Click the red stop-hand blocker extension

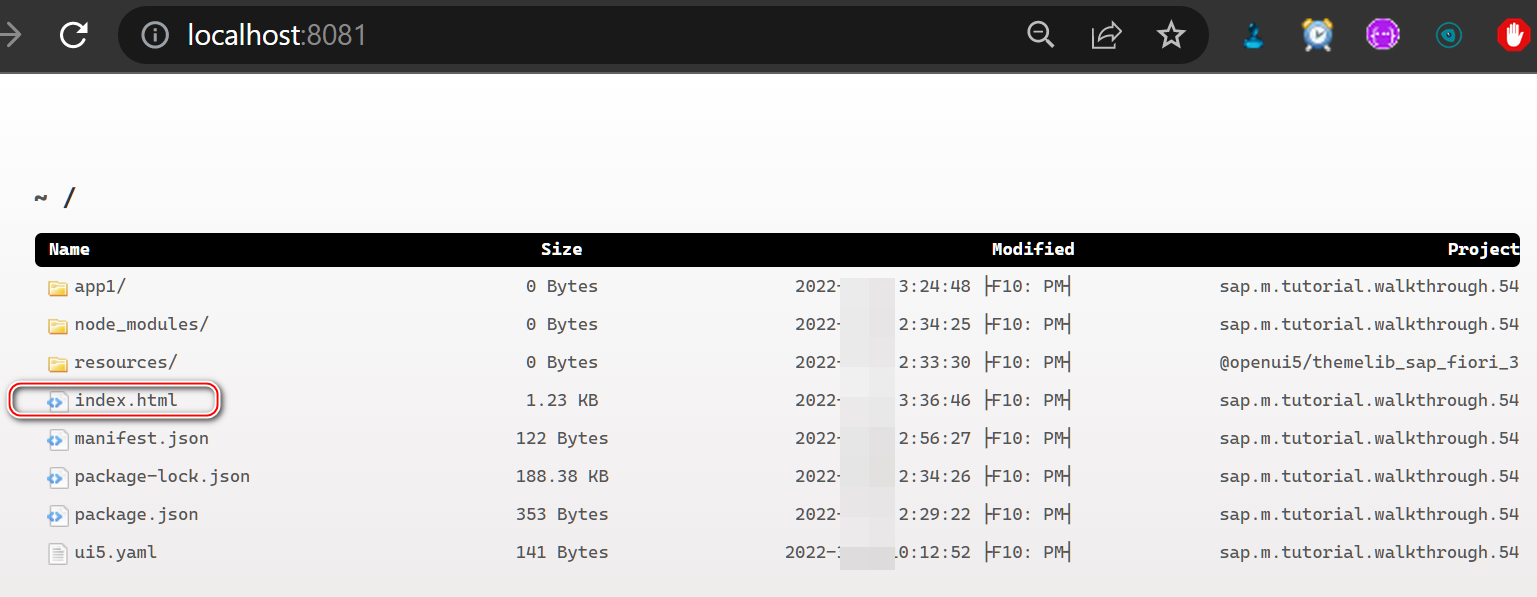click(1514, 36)
